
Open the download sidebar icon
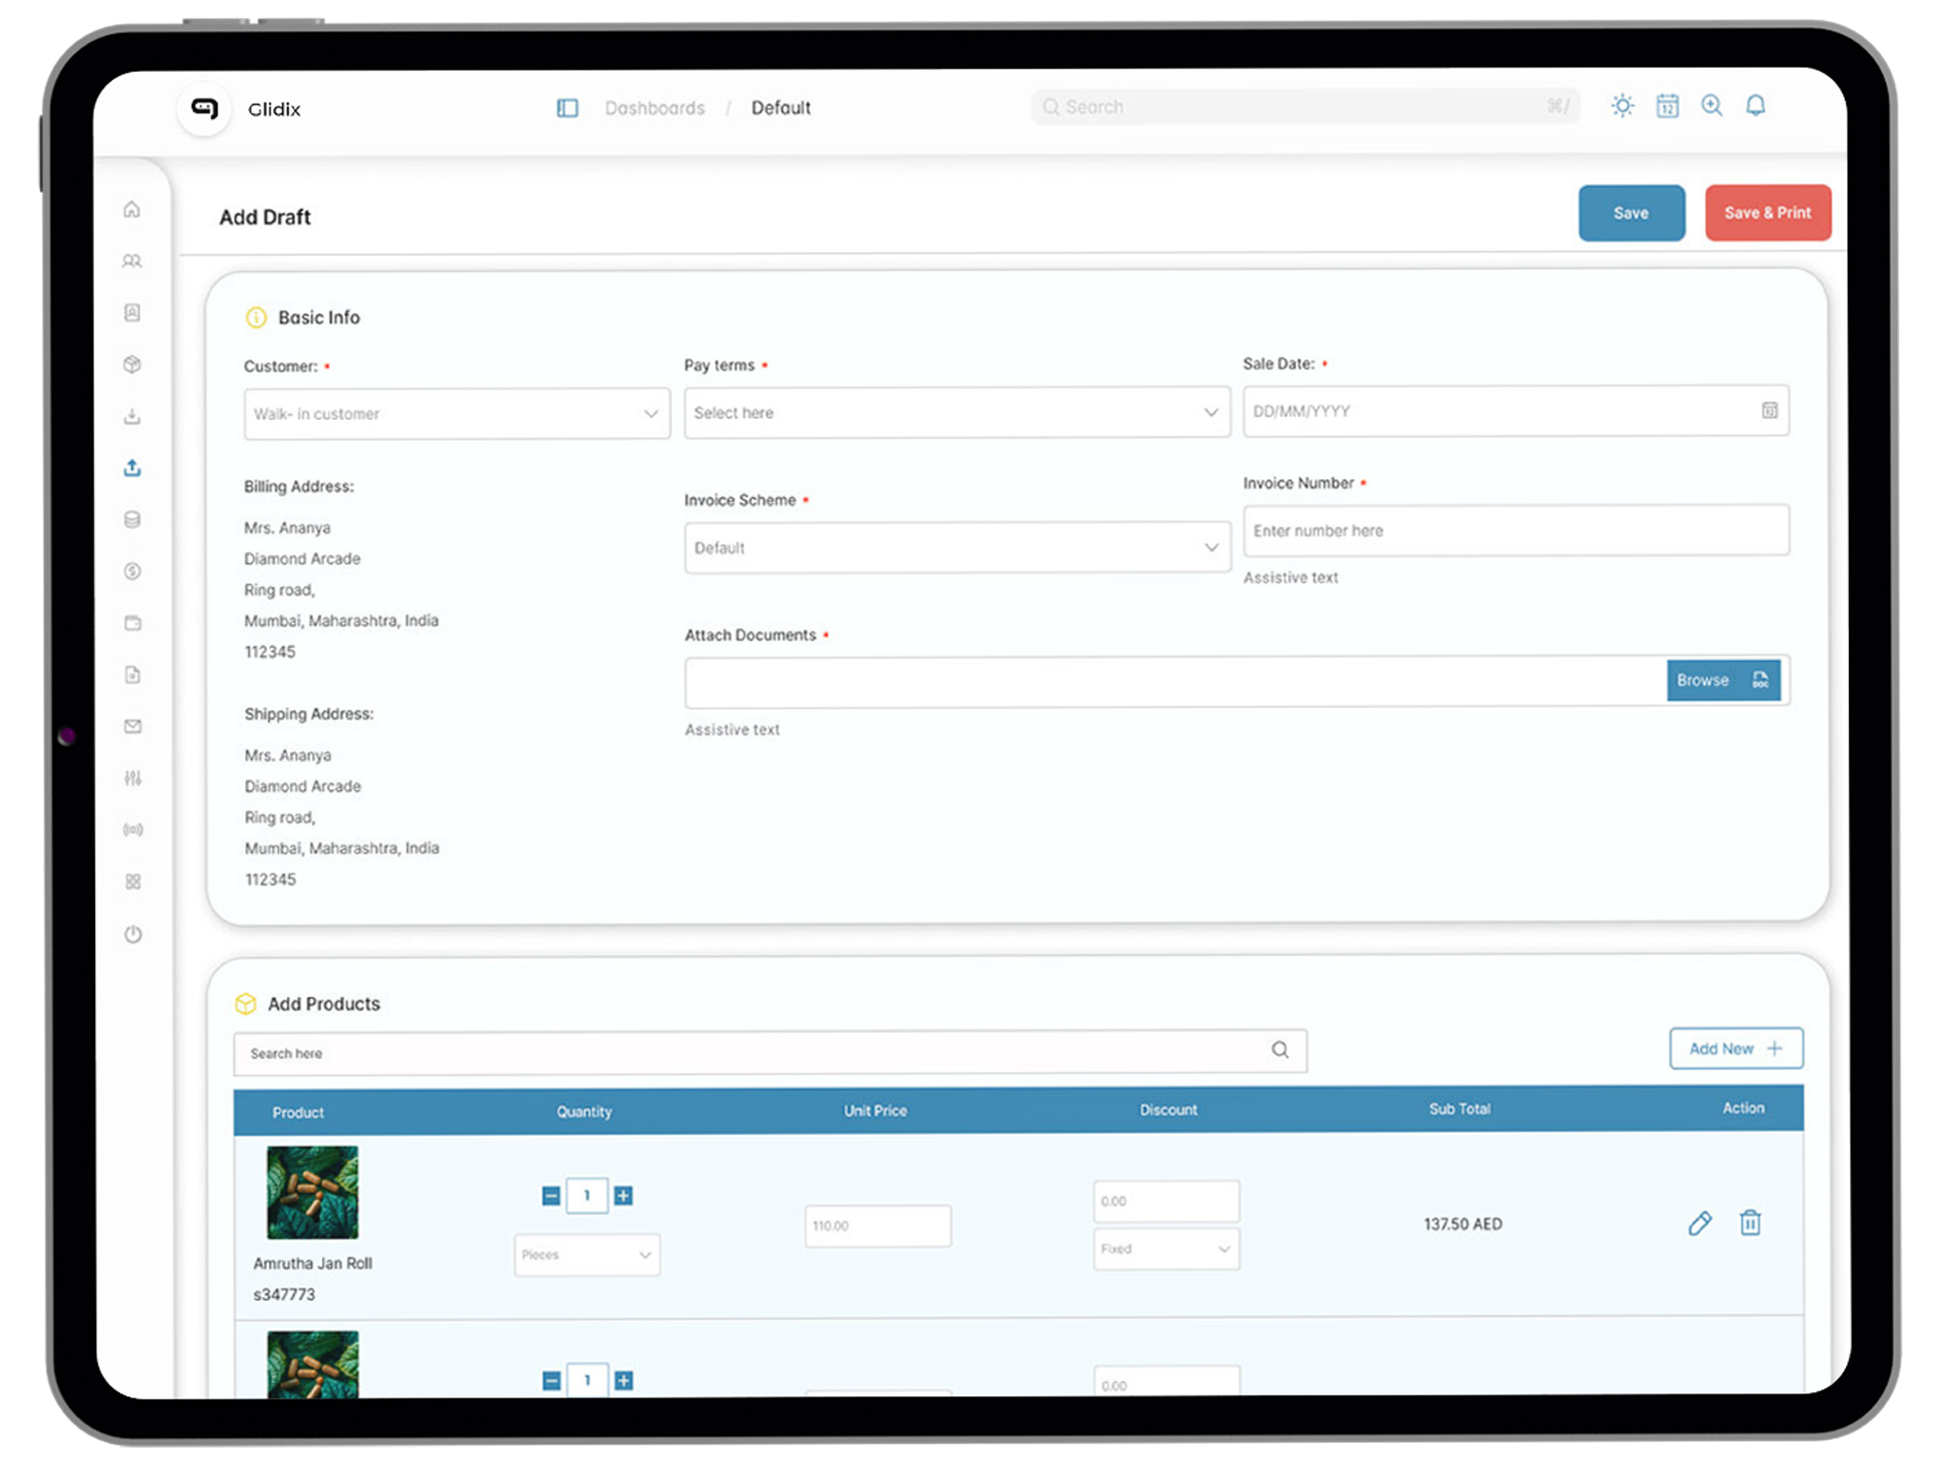132,416
